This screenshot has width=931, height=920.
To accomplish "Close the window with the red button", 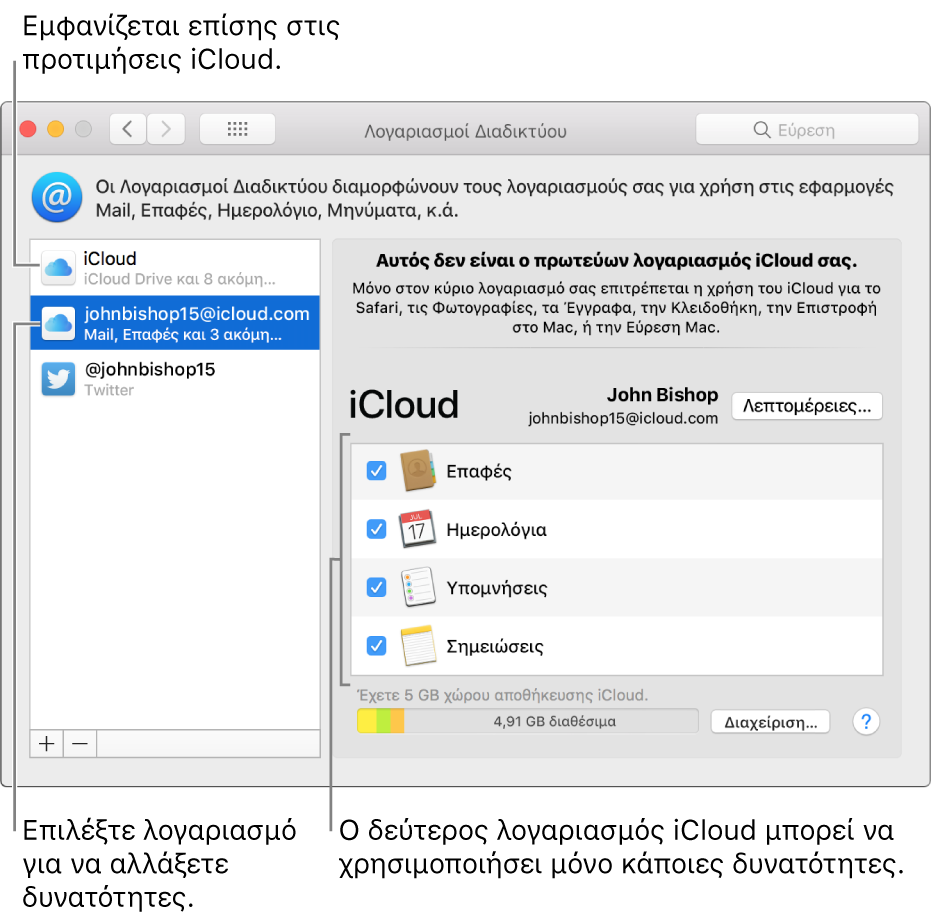I will (27, 129).
